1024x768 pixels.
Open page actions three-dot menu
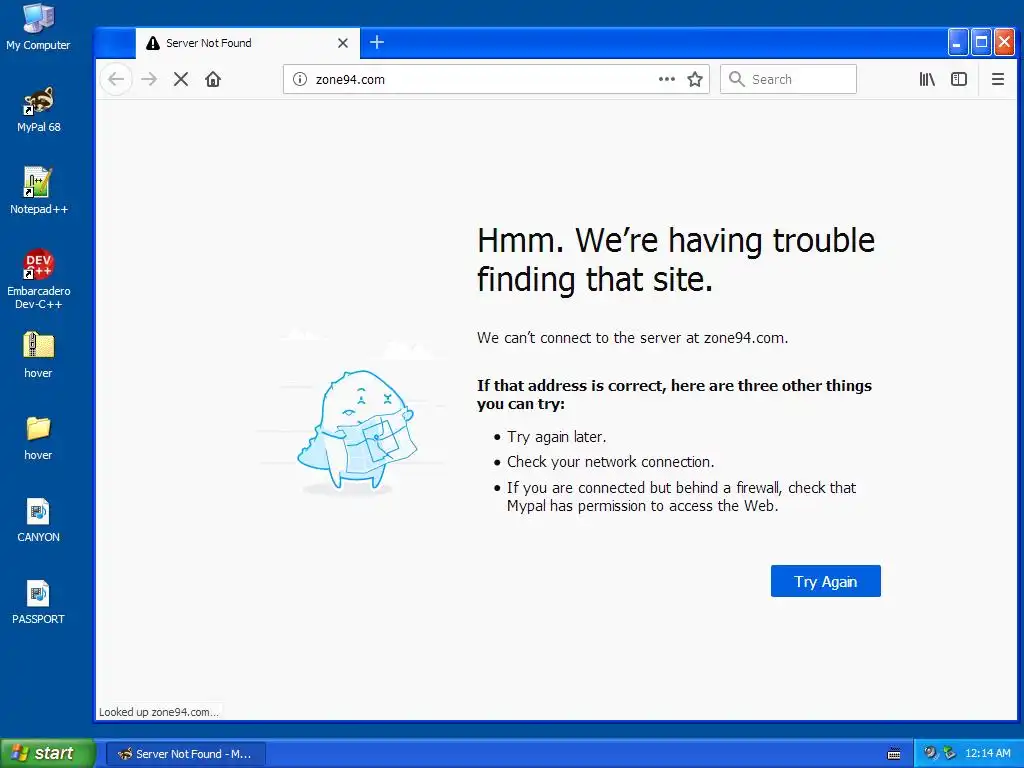(x=667, y=79)
